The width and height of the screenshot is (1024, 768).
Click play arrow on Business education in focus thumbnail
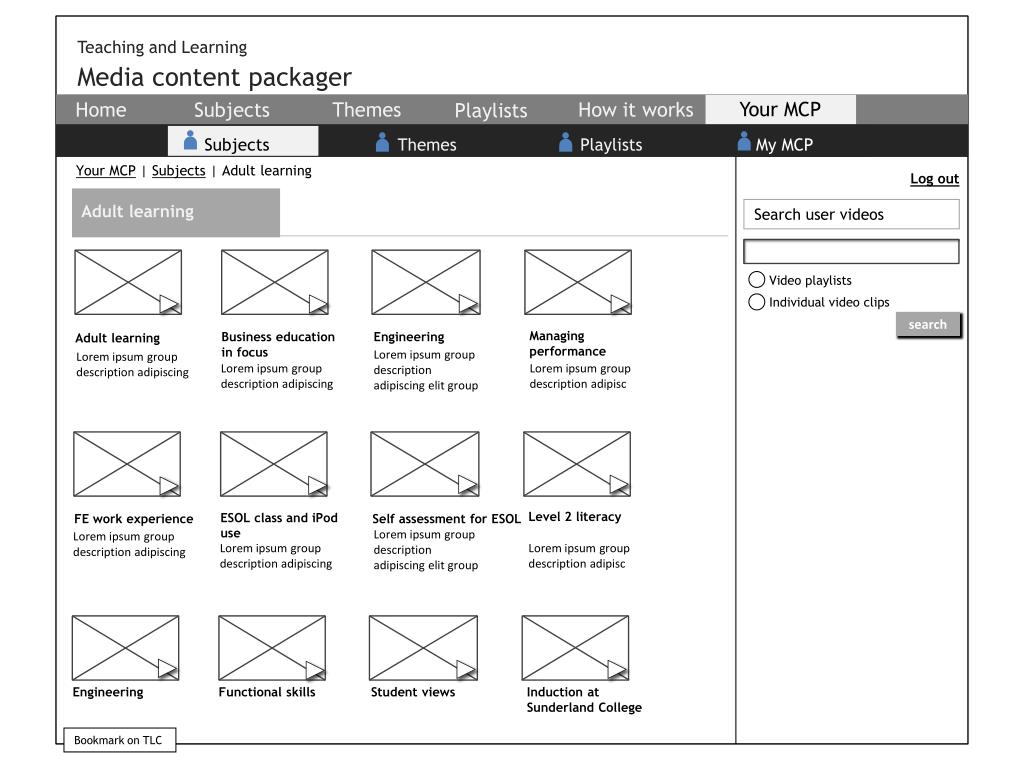[x=318, y=304]
